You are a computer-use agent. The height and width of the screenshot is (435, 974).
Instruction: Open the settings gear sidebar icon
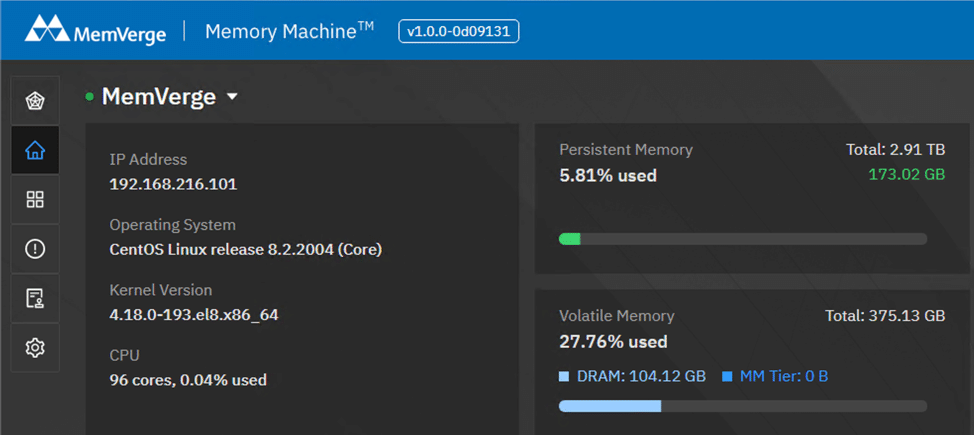tap(35, 347)
